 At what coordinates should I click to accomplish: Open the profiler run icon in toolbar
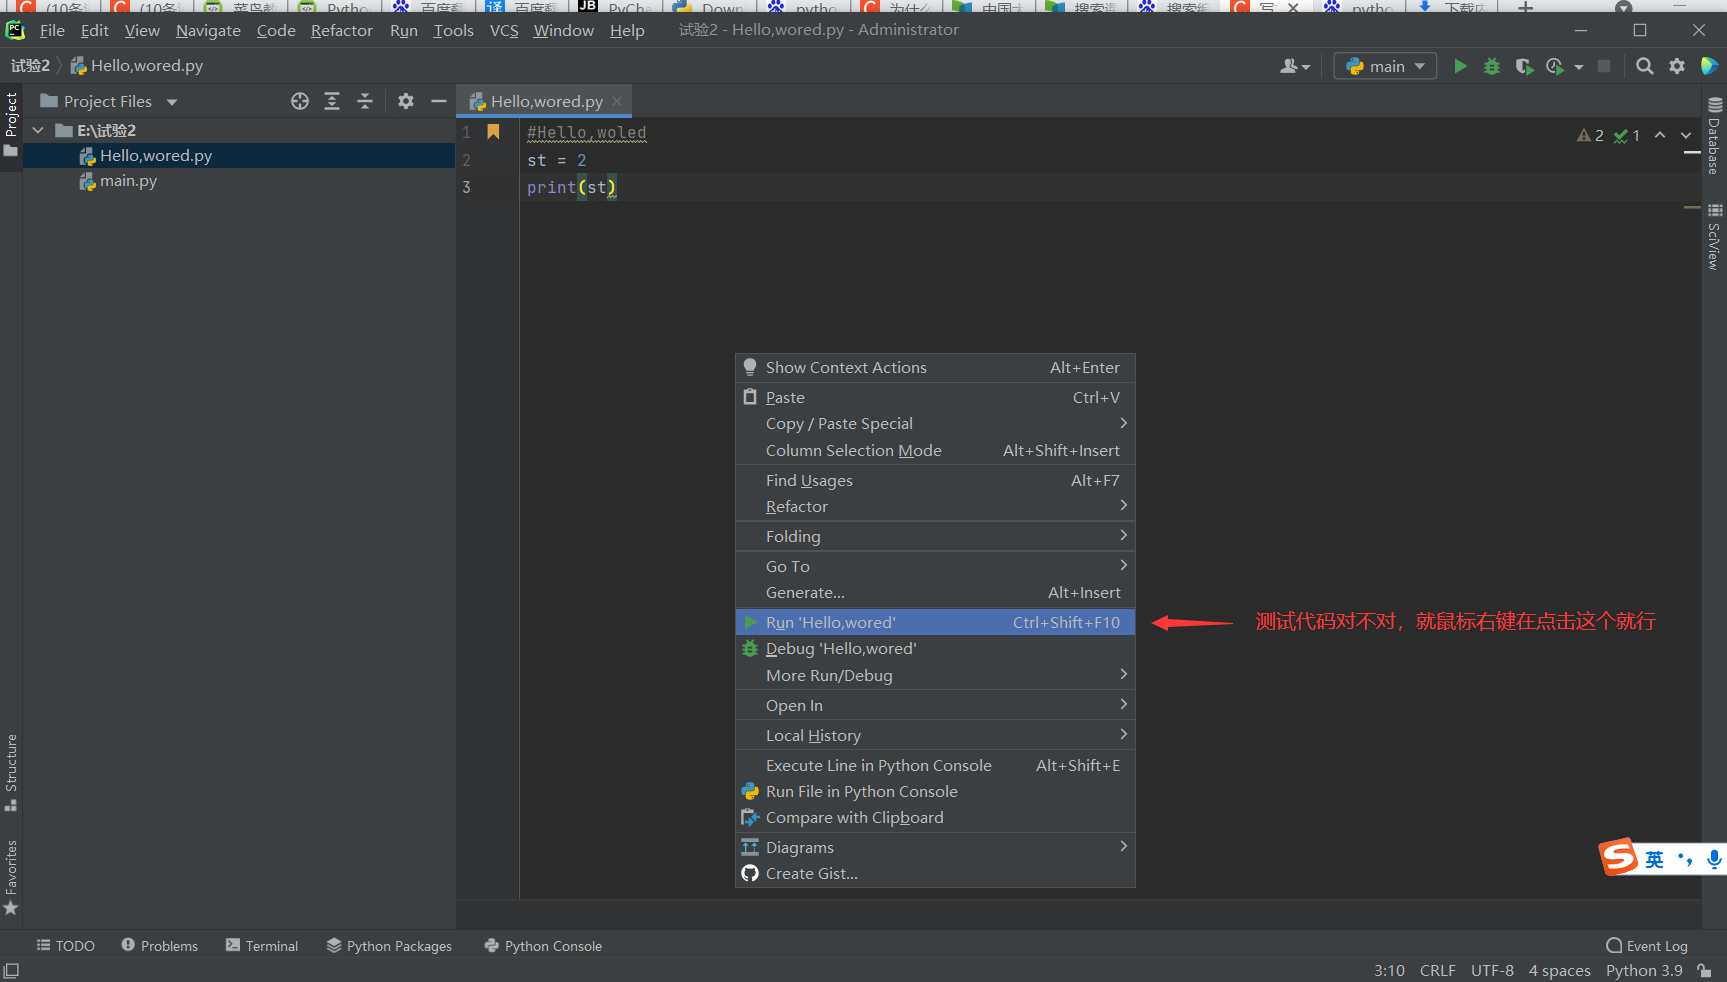point(1555,66)
